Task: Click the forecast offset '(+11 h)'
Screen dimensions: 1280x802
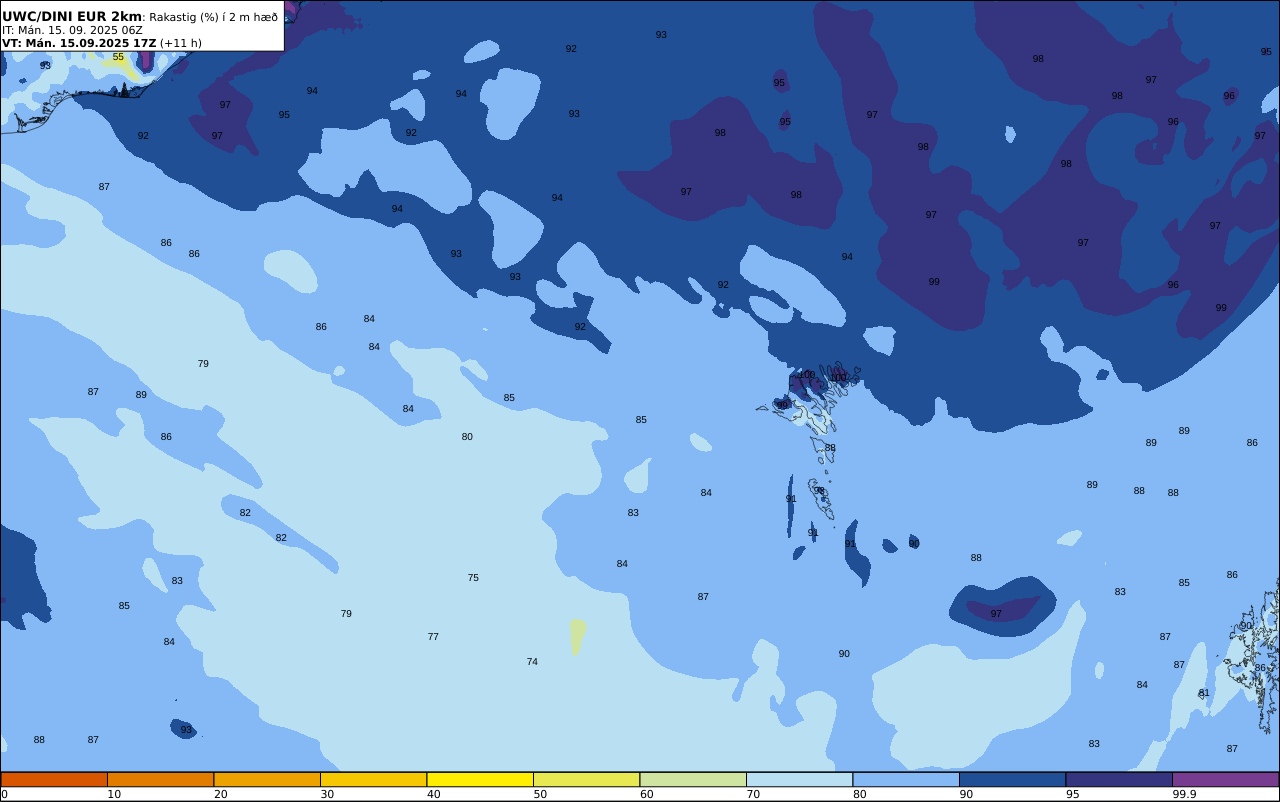Action: 181,43
